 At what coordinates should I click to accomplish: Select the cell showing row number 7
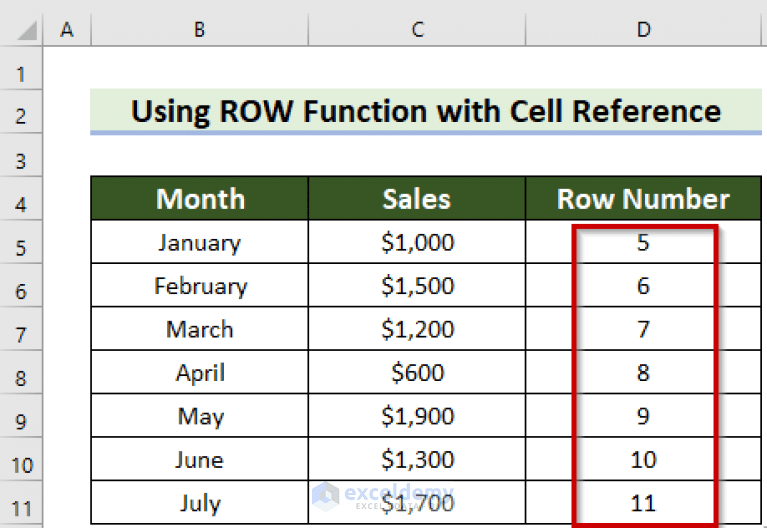[644, 328]
